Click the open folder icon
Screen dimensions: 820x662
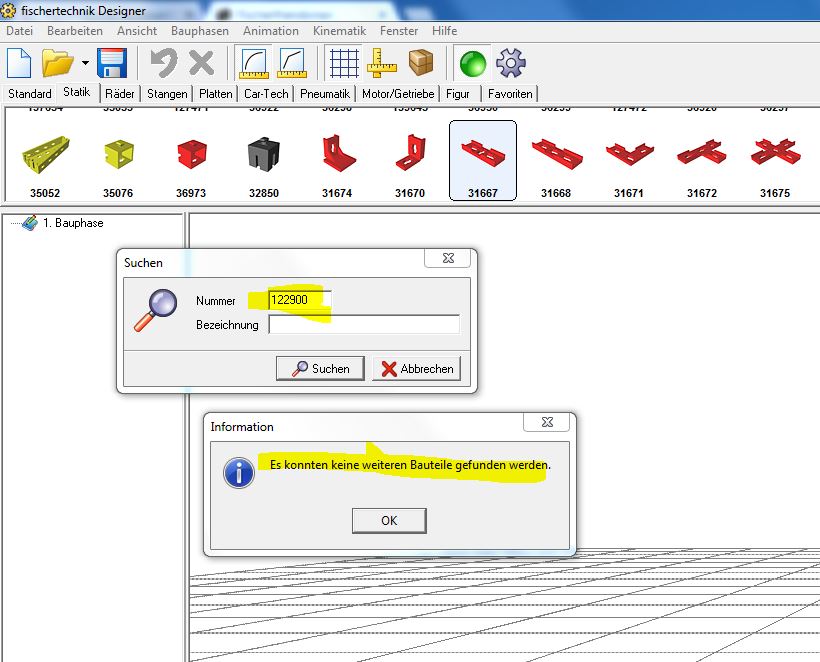[x=59, y=63]
